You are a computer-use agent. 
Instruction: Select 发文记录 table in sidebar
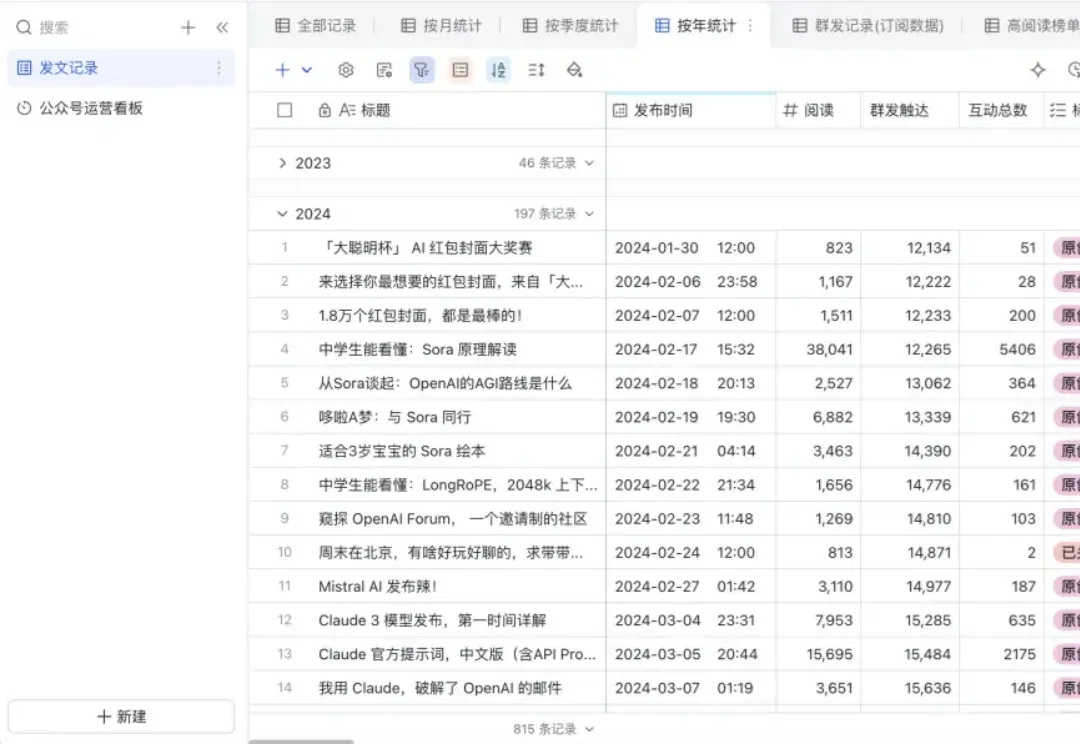point(121,68)
